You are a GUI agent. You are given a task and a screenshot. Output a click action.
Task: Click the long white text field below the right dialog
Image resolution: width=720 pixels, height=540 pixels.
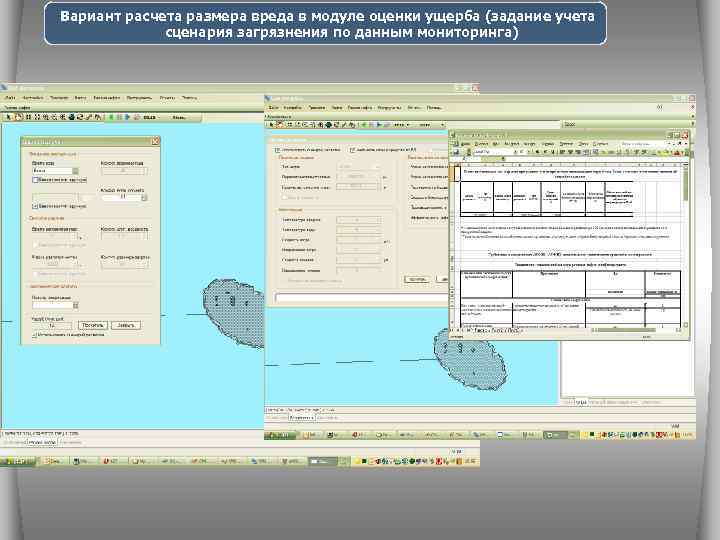362,298
